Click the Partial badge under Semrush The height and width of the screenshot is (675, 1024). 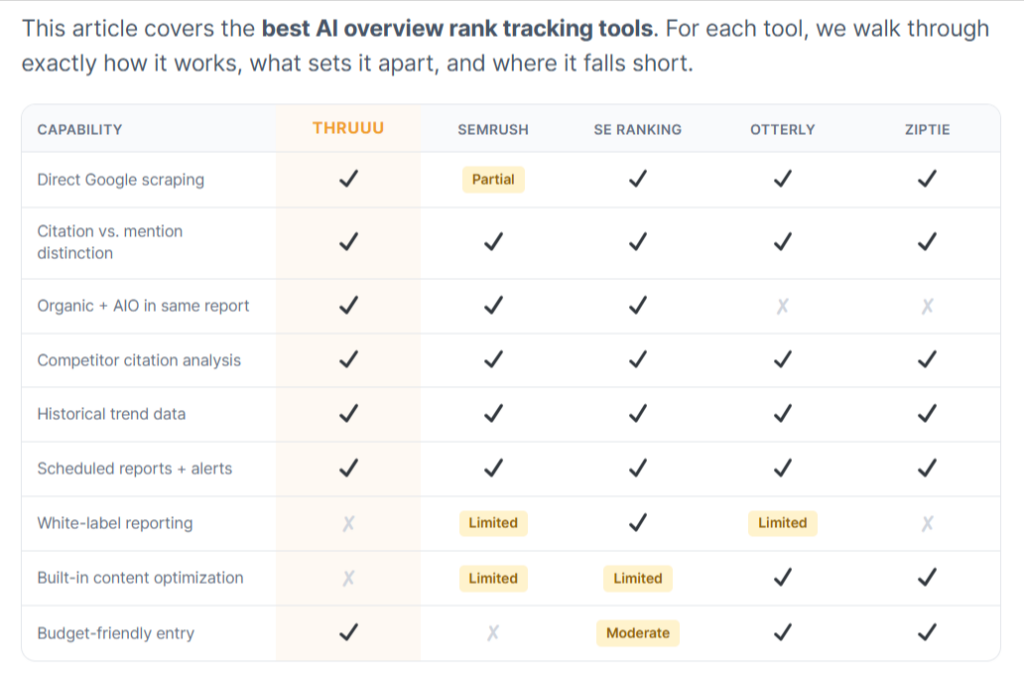[493, 180]
